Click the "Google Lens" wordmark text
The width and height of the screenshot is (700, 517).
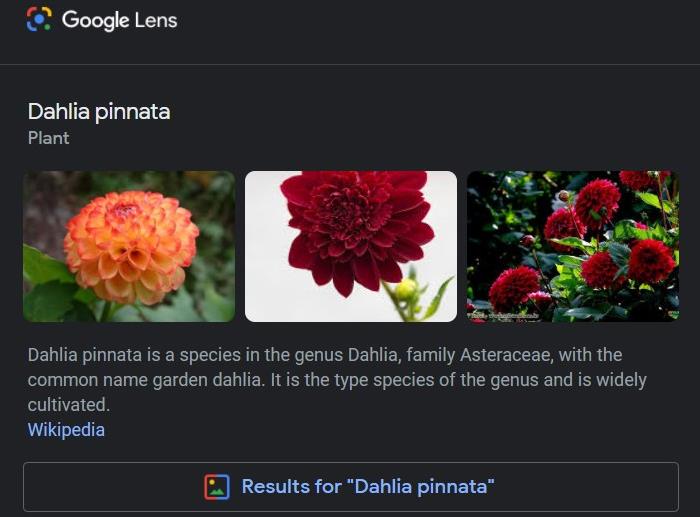pyautogui.click(x=119, y=20)
